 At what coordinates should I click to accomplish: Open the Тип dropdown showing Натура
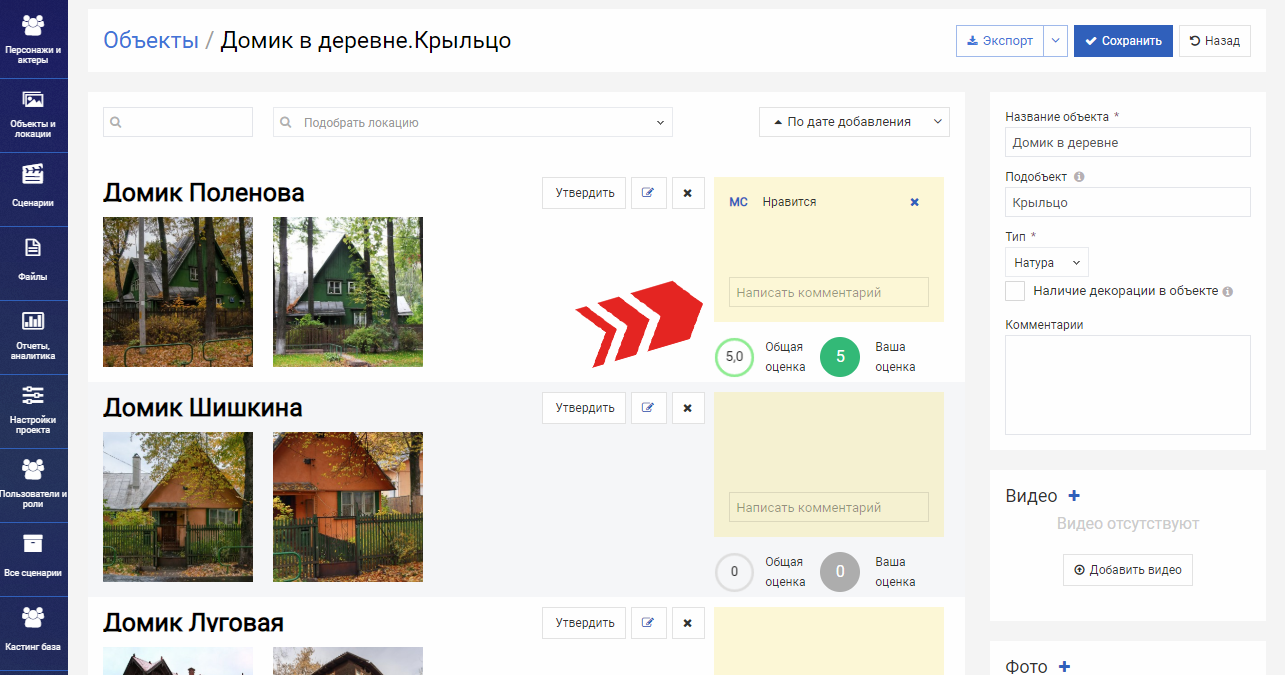pos(1046,262)
